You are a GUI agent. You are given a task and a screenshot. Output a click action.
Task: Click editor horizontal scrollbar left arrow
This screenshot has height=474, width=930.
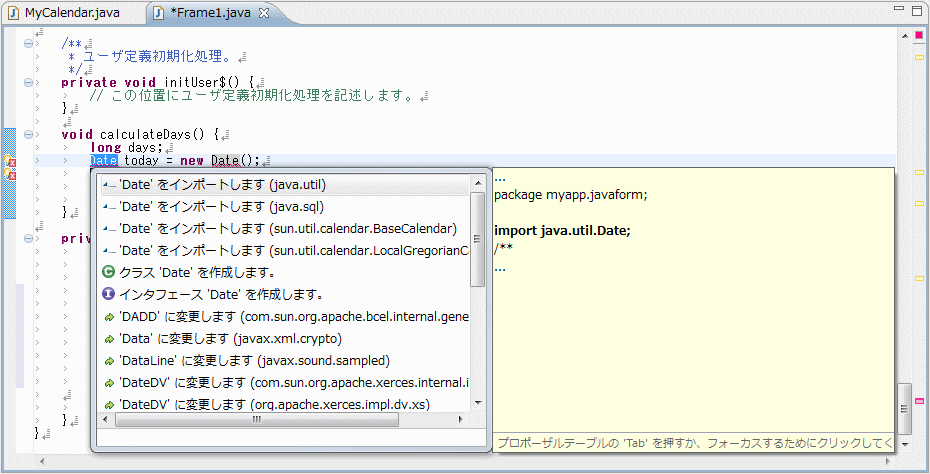[42, 460]
